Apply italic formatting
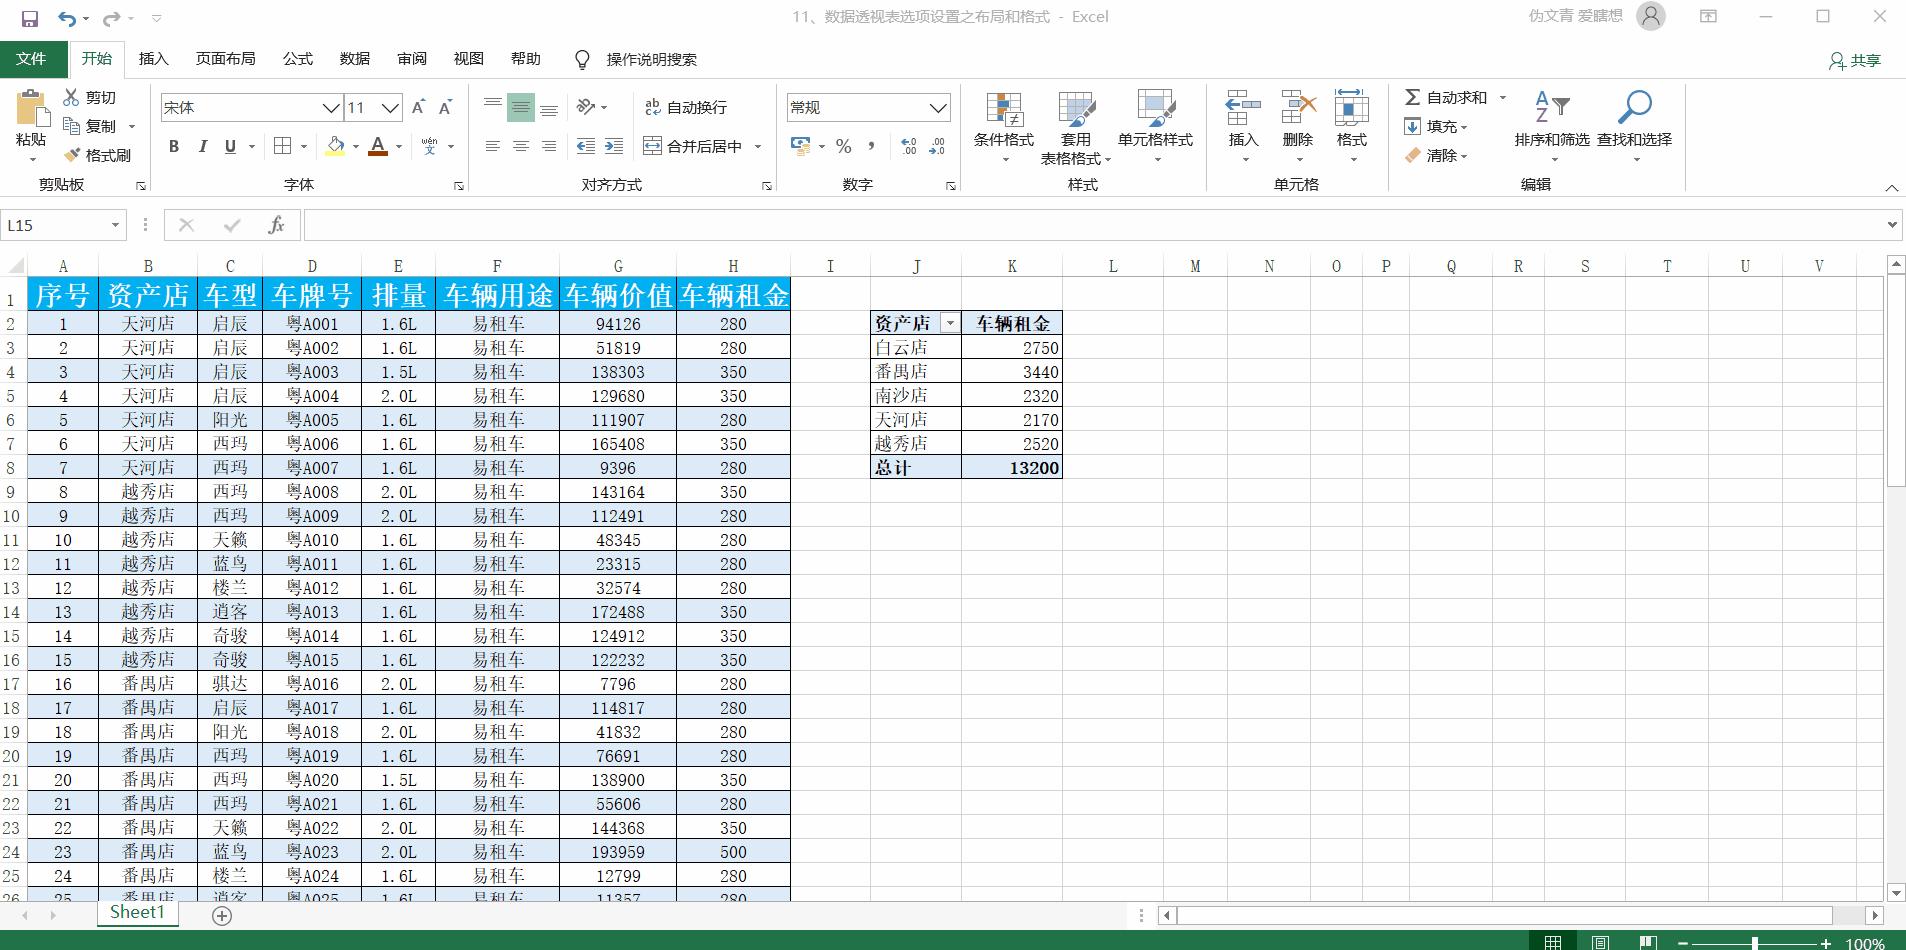1906x950 pixels. (x=202, y=146)
